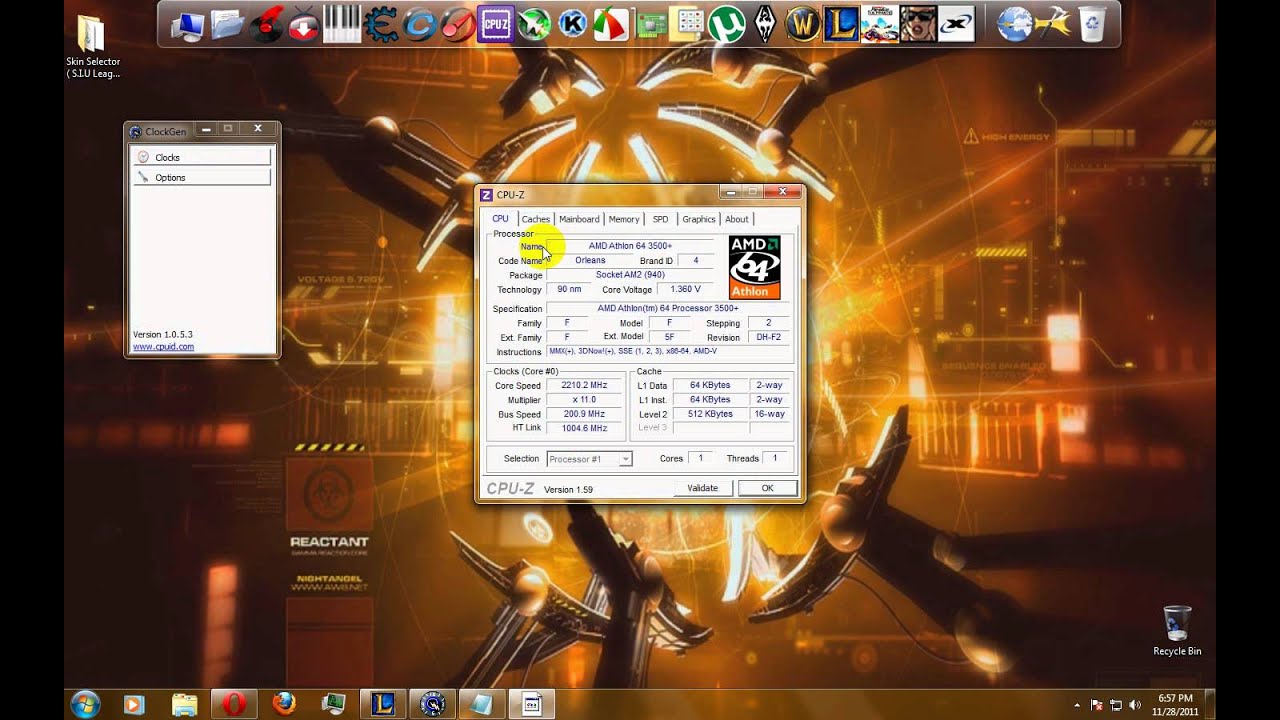Open the Cheat Engine icon in the dock

[380, 25]
